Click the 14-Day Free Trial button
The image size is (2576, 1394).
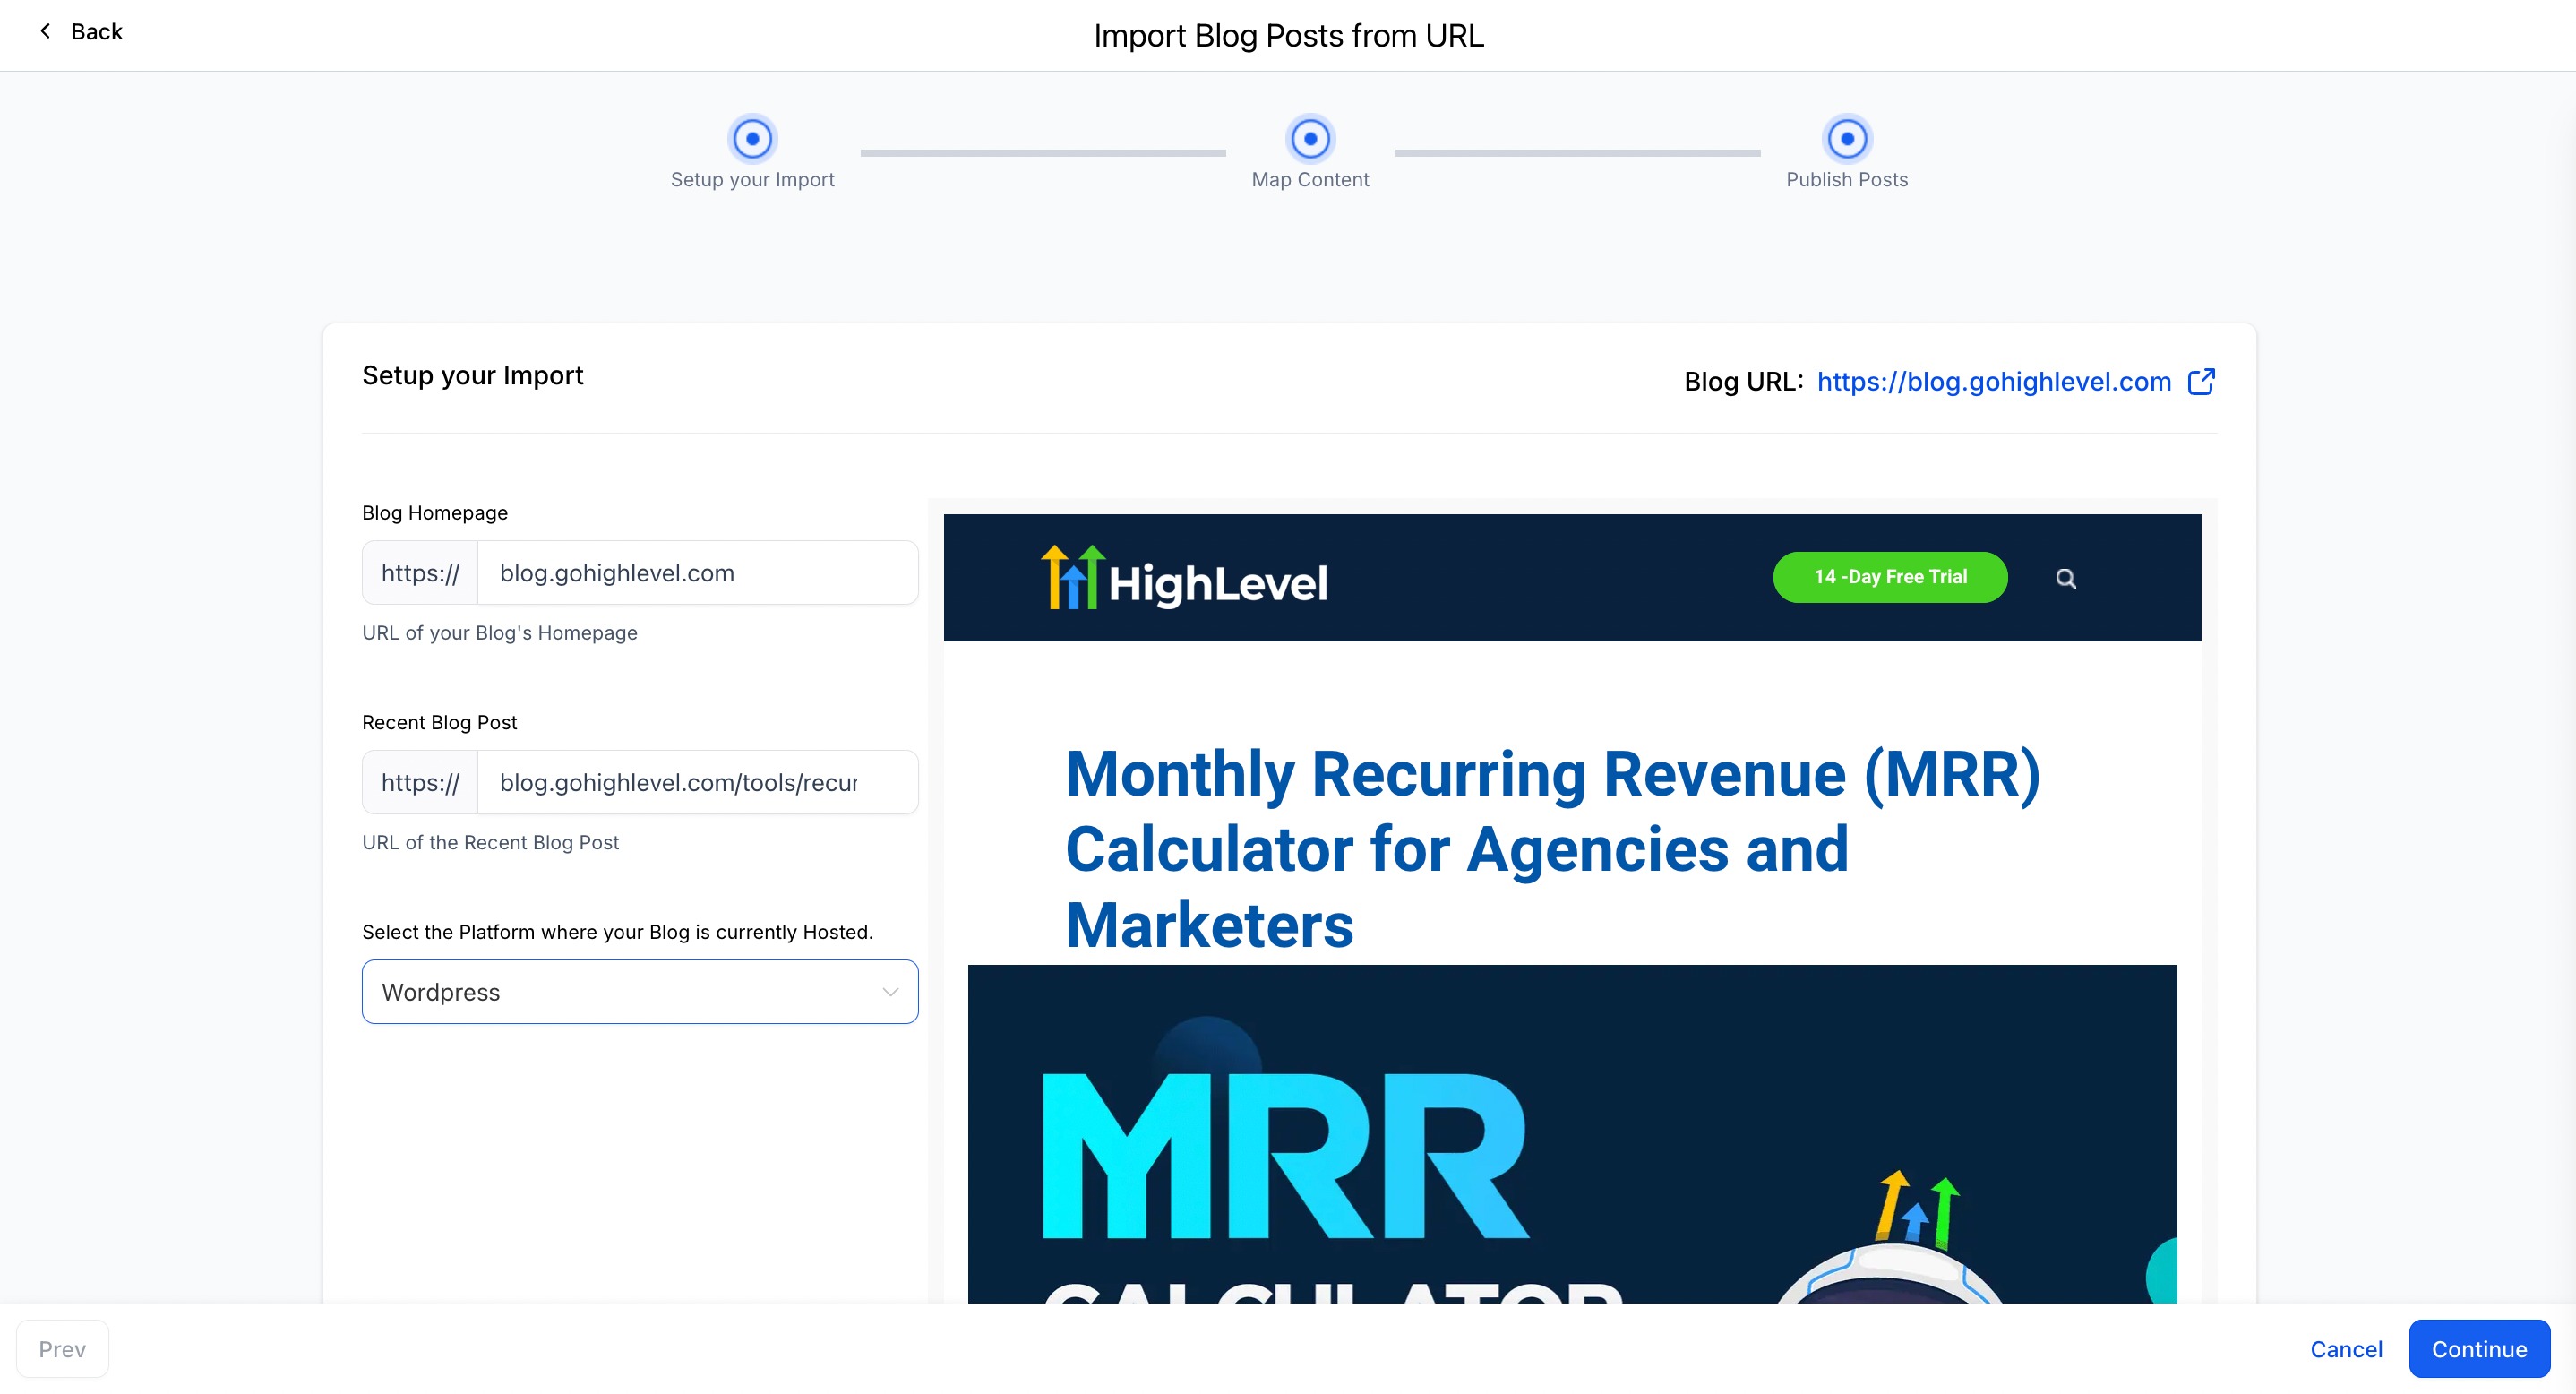[1889, 577]
